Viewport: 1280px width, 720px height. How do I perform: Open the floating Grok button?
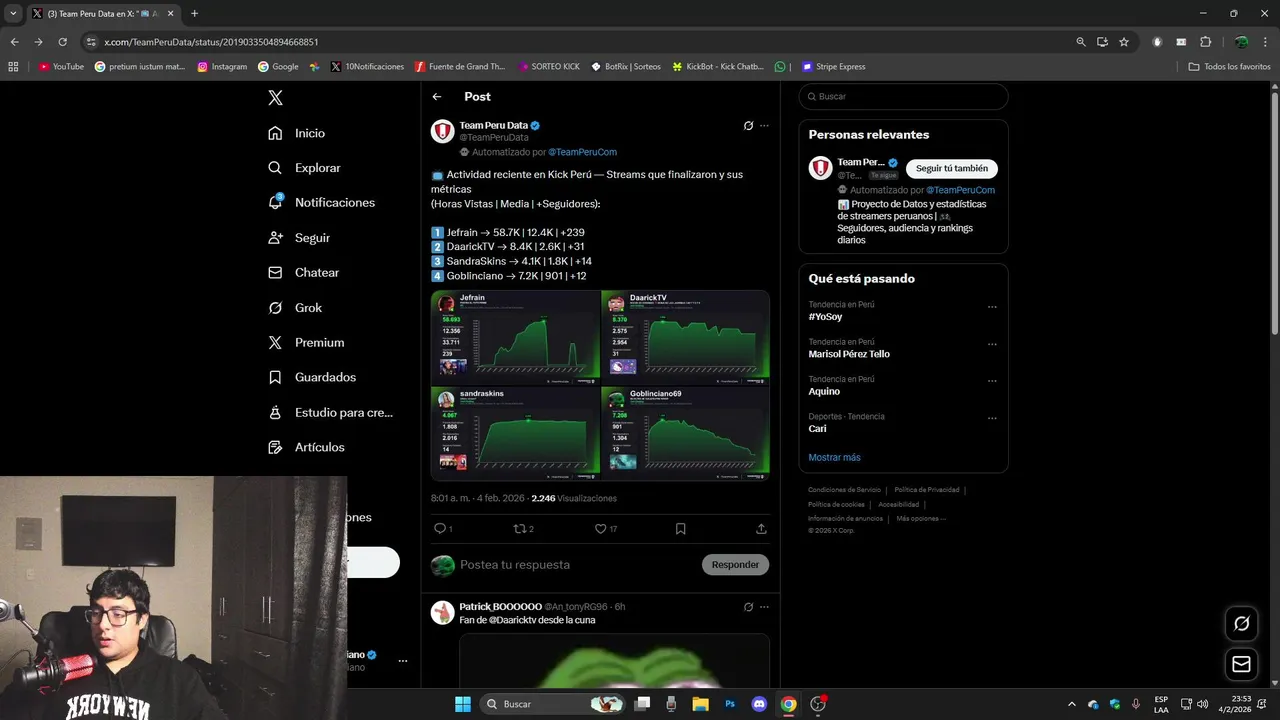point(1241,623)
